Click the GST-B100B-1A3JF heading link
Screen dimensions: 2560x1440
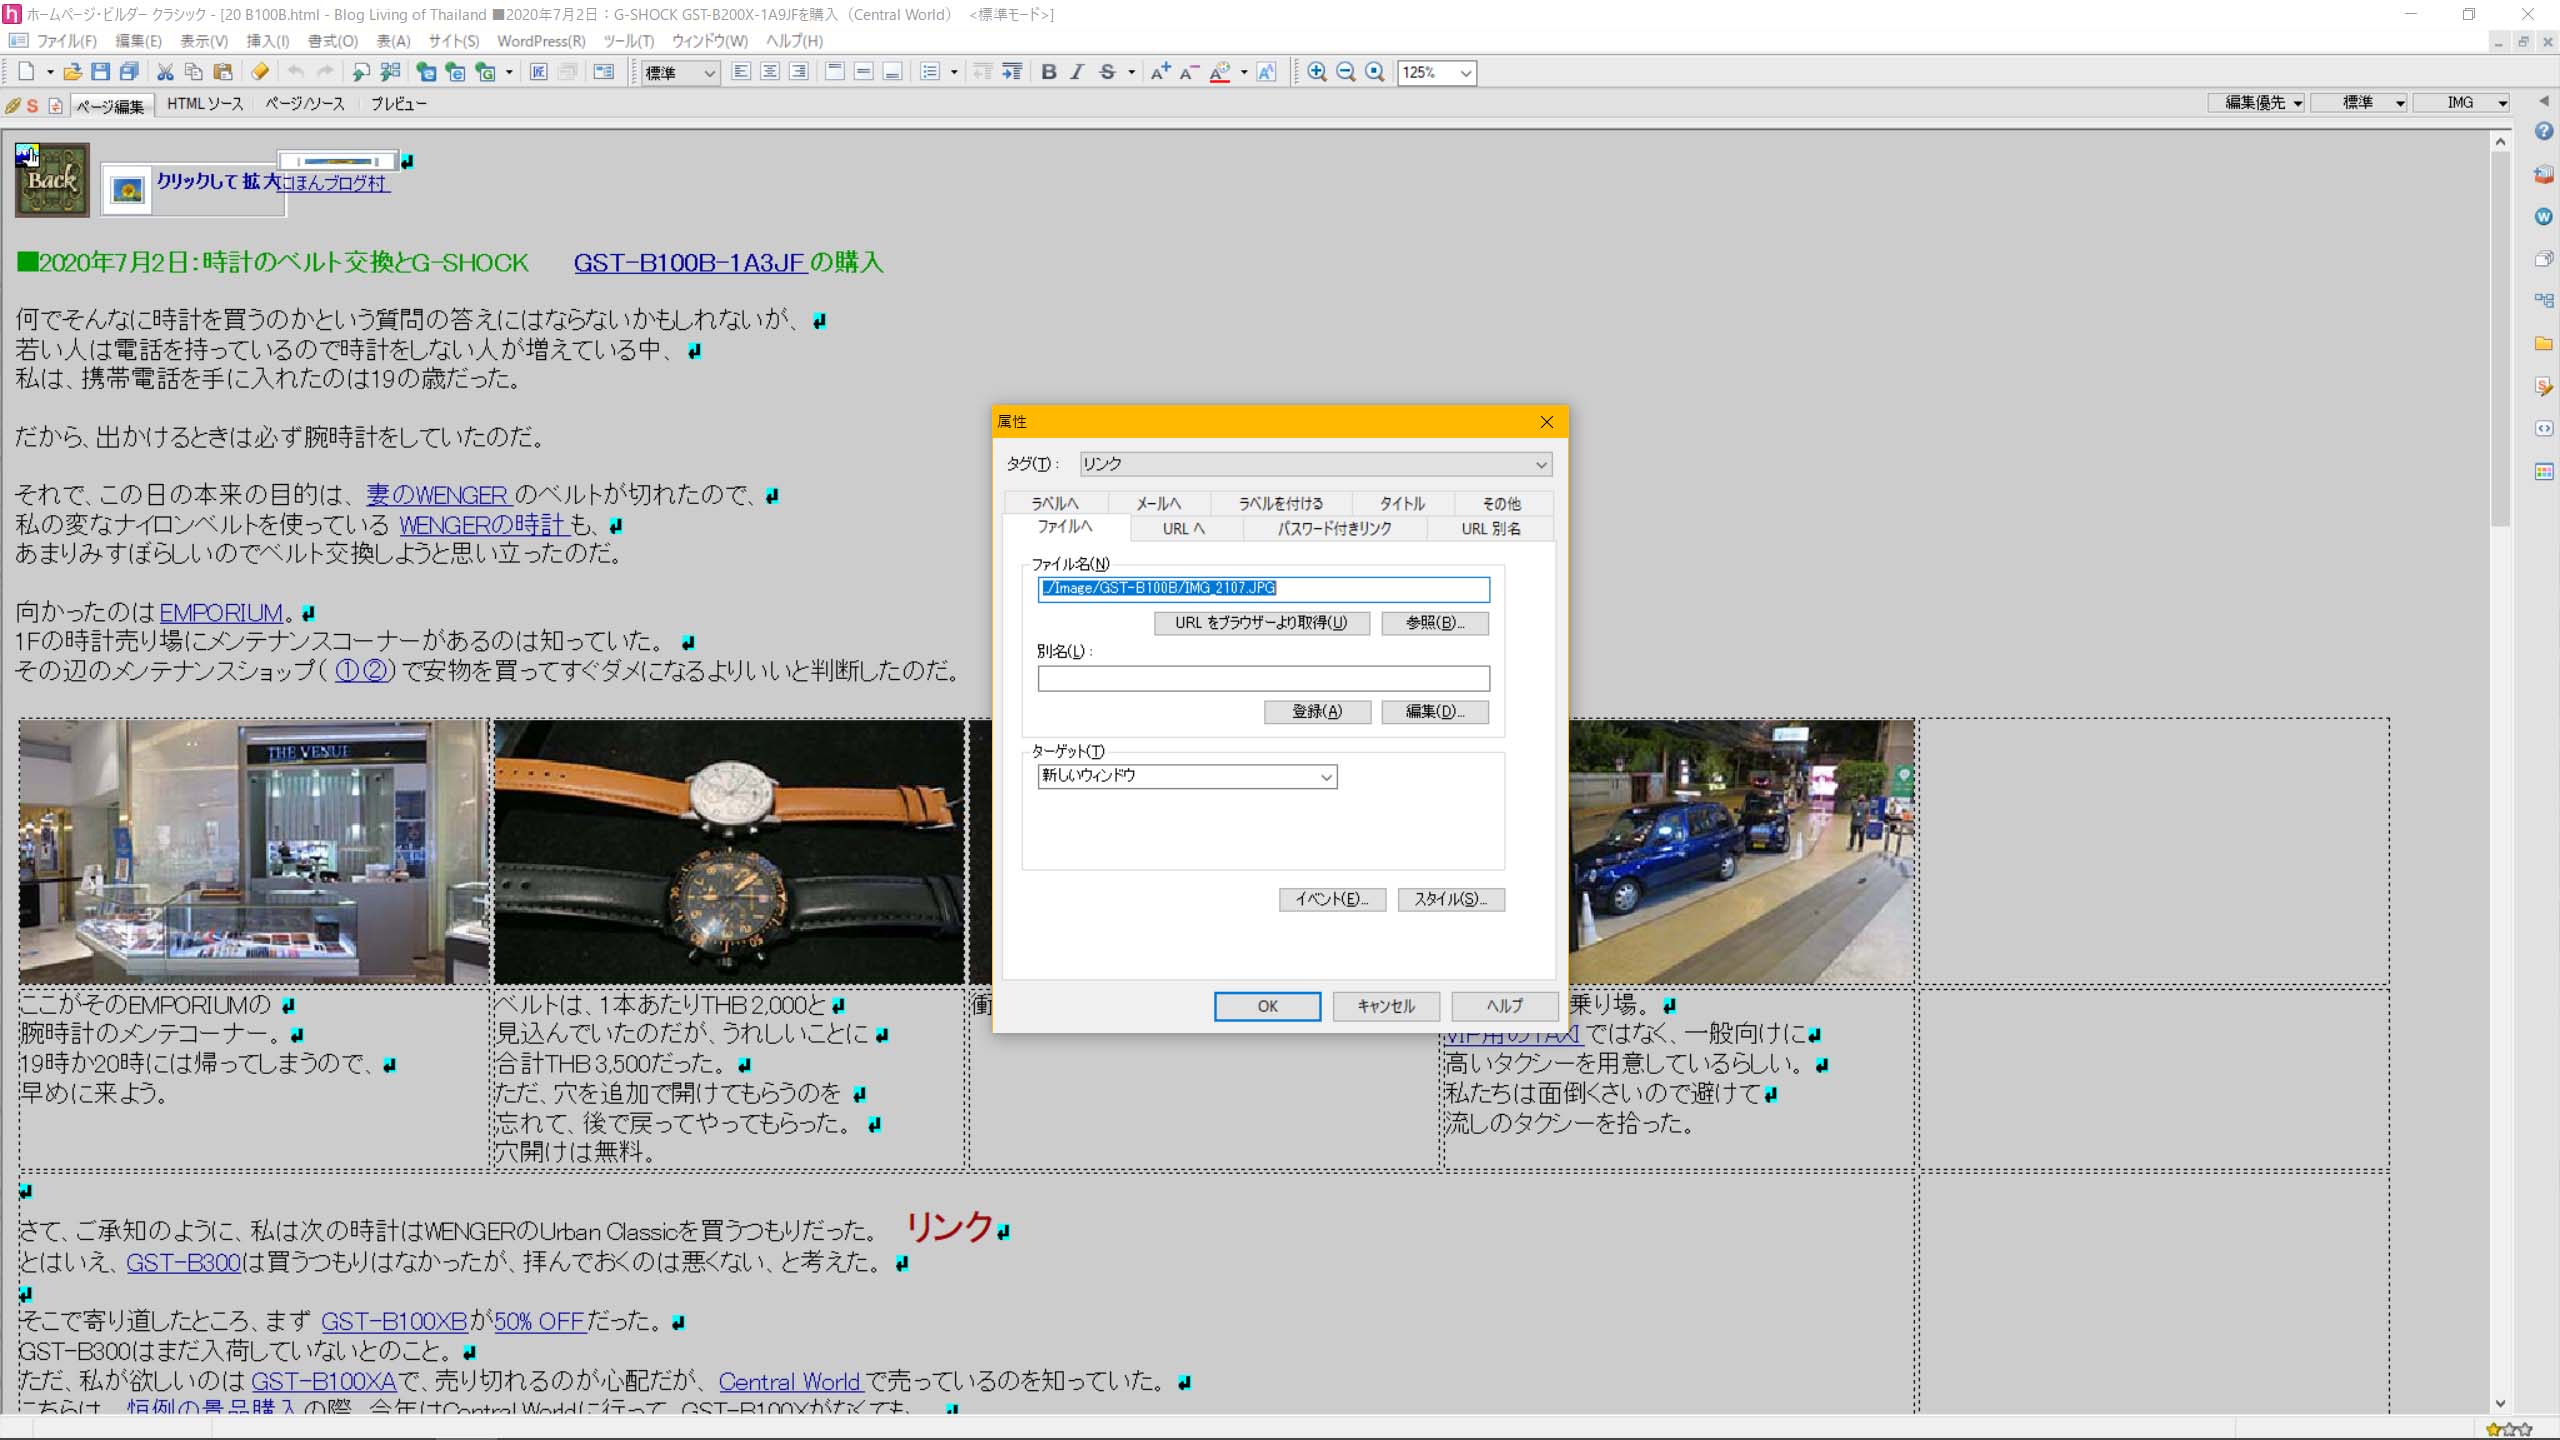click(x=689, y=263)
